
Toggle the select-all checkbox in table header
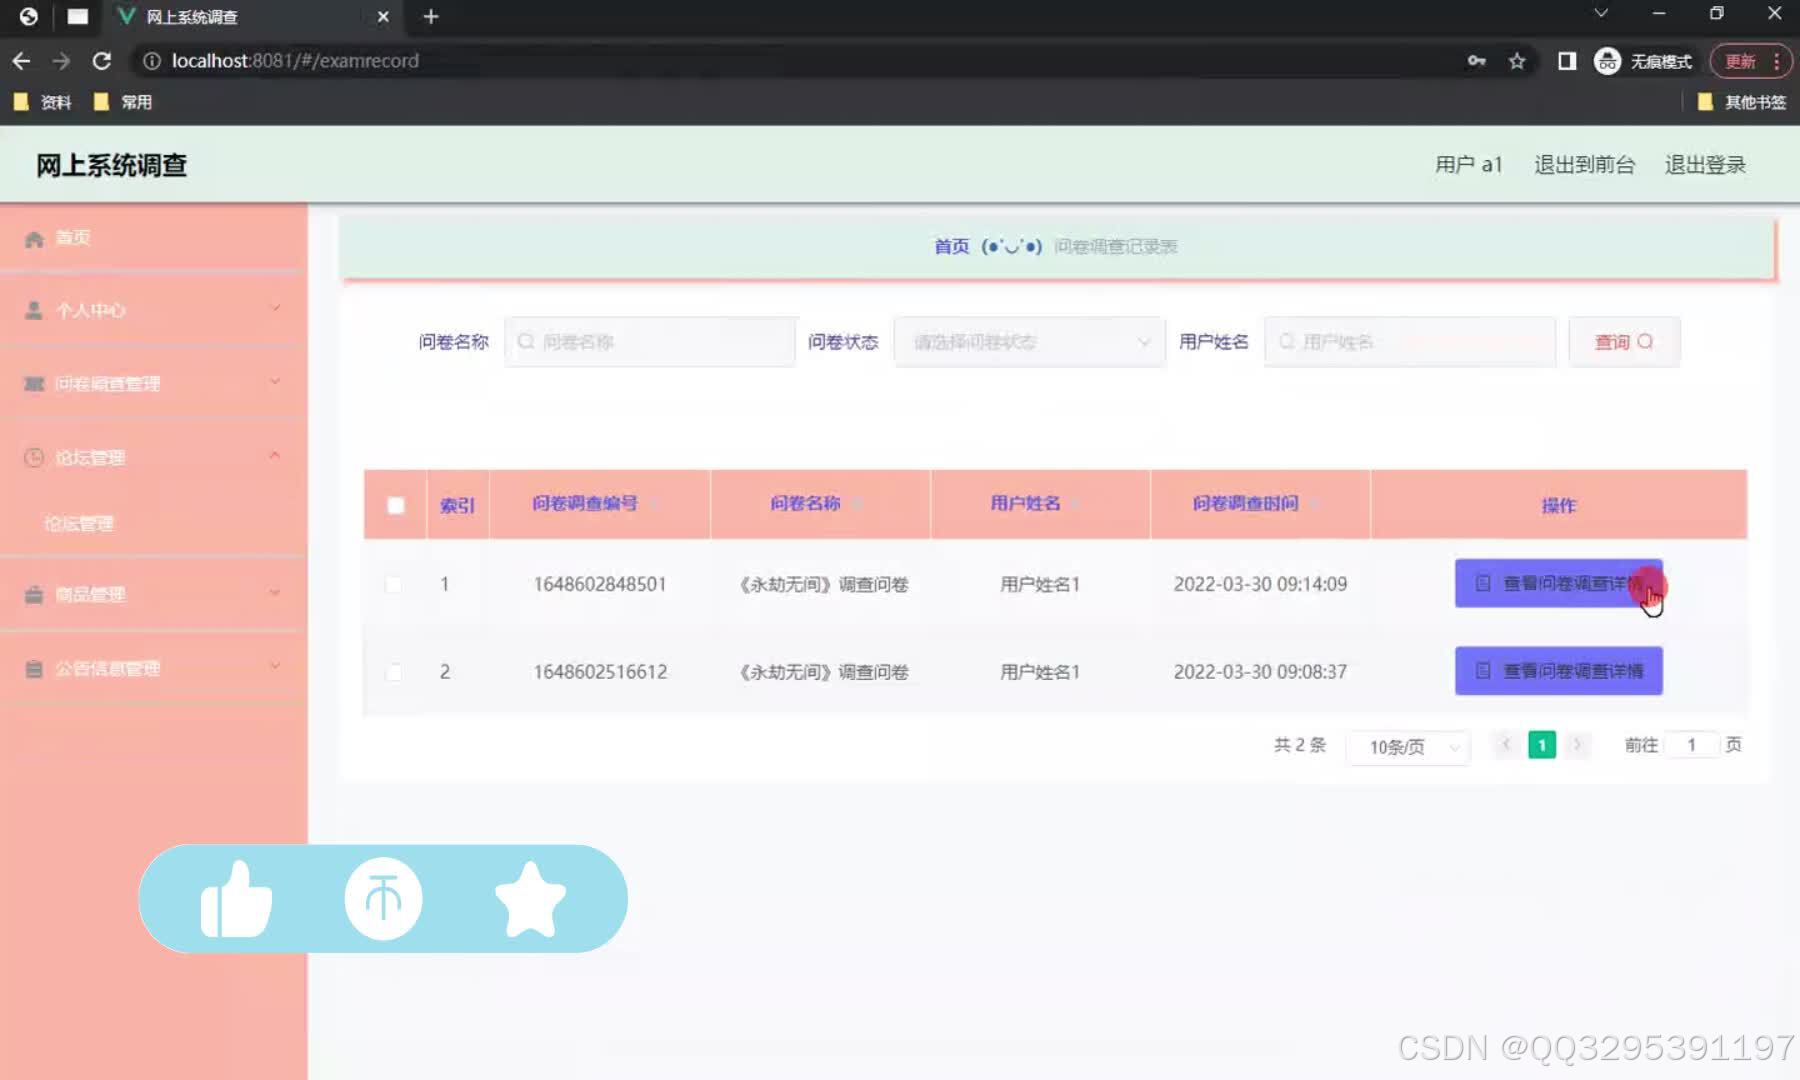(x=396, y=505)
